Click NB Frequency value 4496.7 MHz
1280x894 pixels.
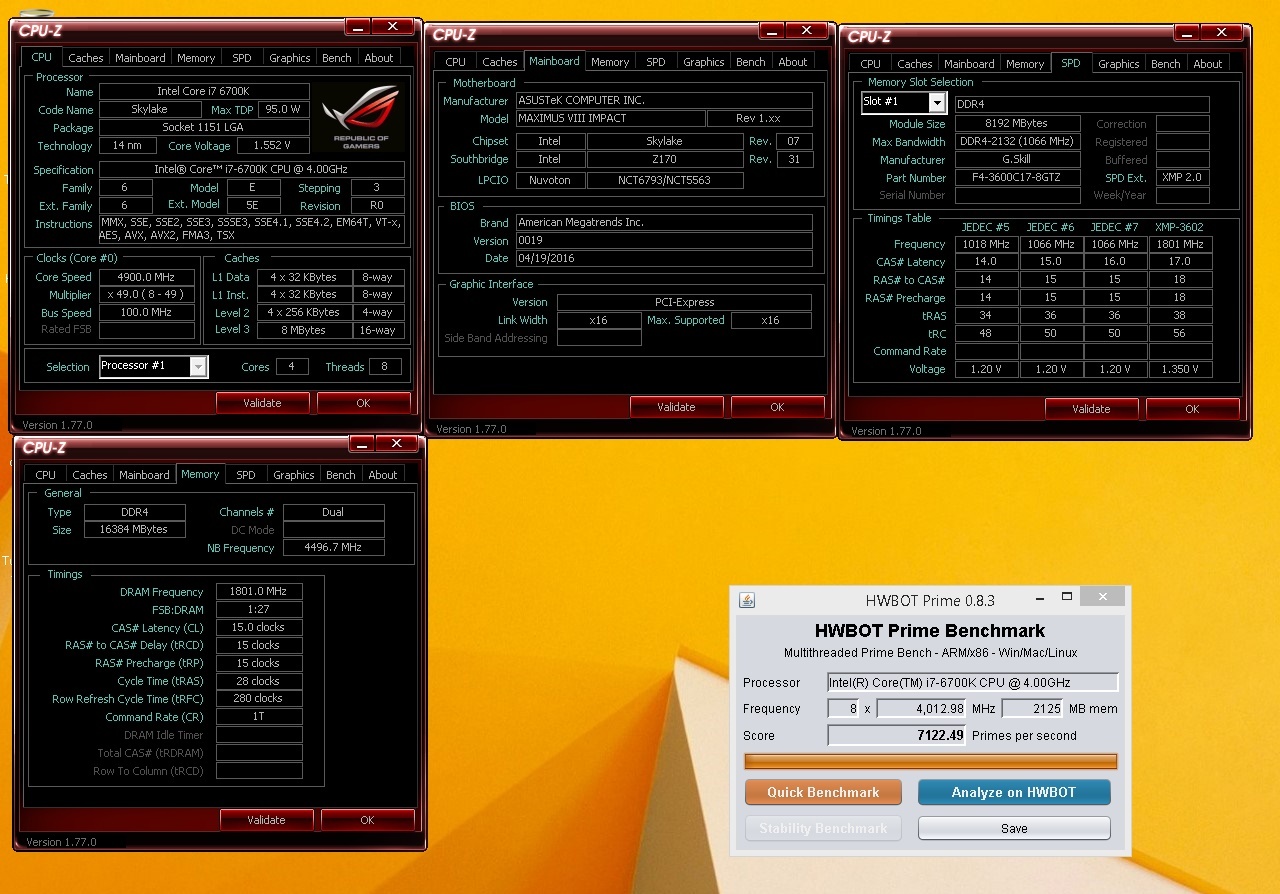pyautogui.click(x=334, y=548)
